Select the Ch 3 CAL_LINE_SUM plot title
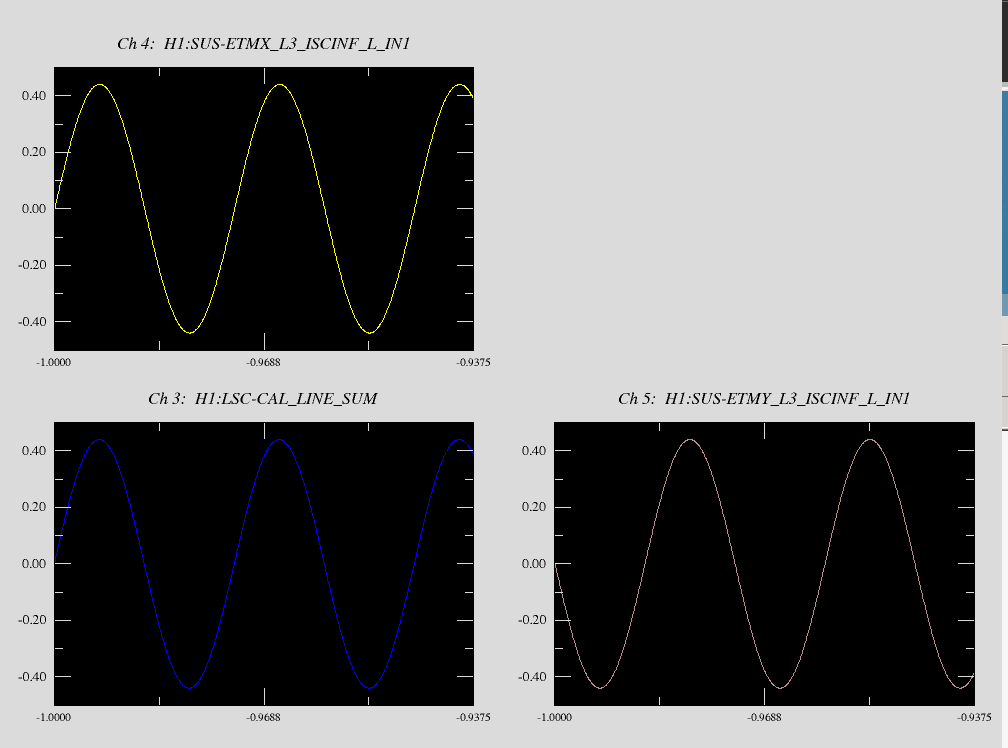 [x=263, y=399]
